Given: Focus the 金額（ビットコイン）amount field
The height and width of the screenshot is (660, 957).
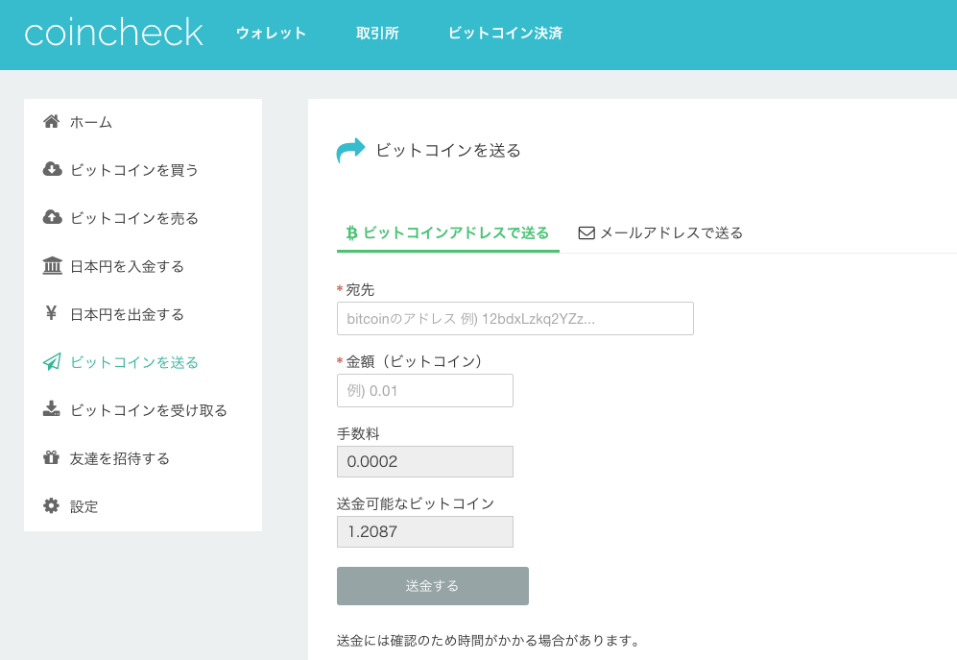Looking at the screenshot, I should (x=425, y=391).
